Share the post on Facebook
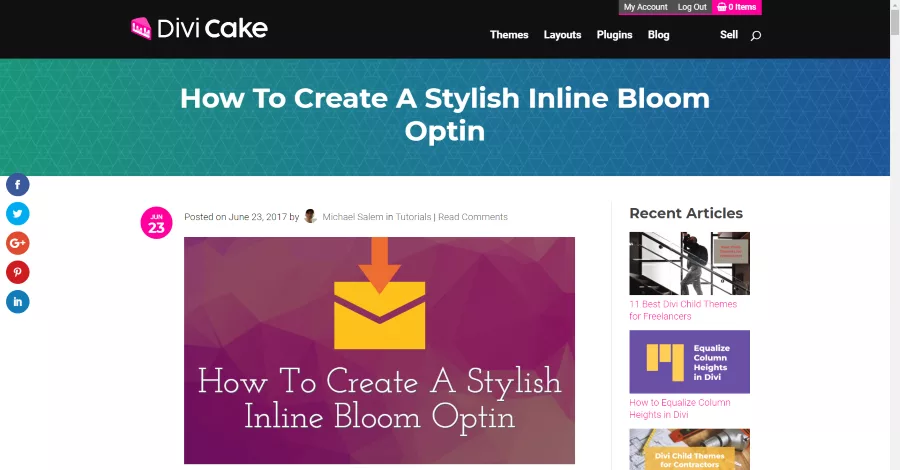 (18, 185)
